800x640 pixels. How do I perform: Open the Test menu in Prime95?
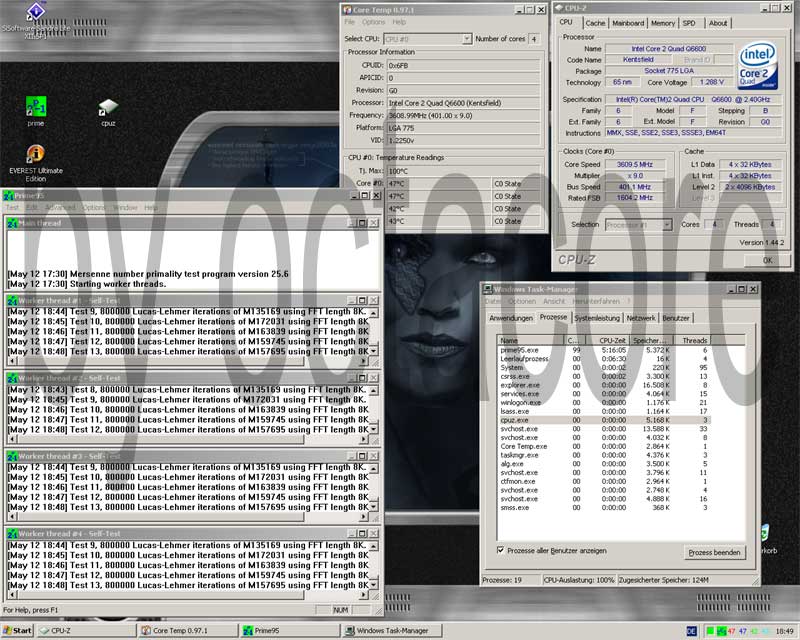pos(12,208)
